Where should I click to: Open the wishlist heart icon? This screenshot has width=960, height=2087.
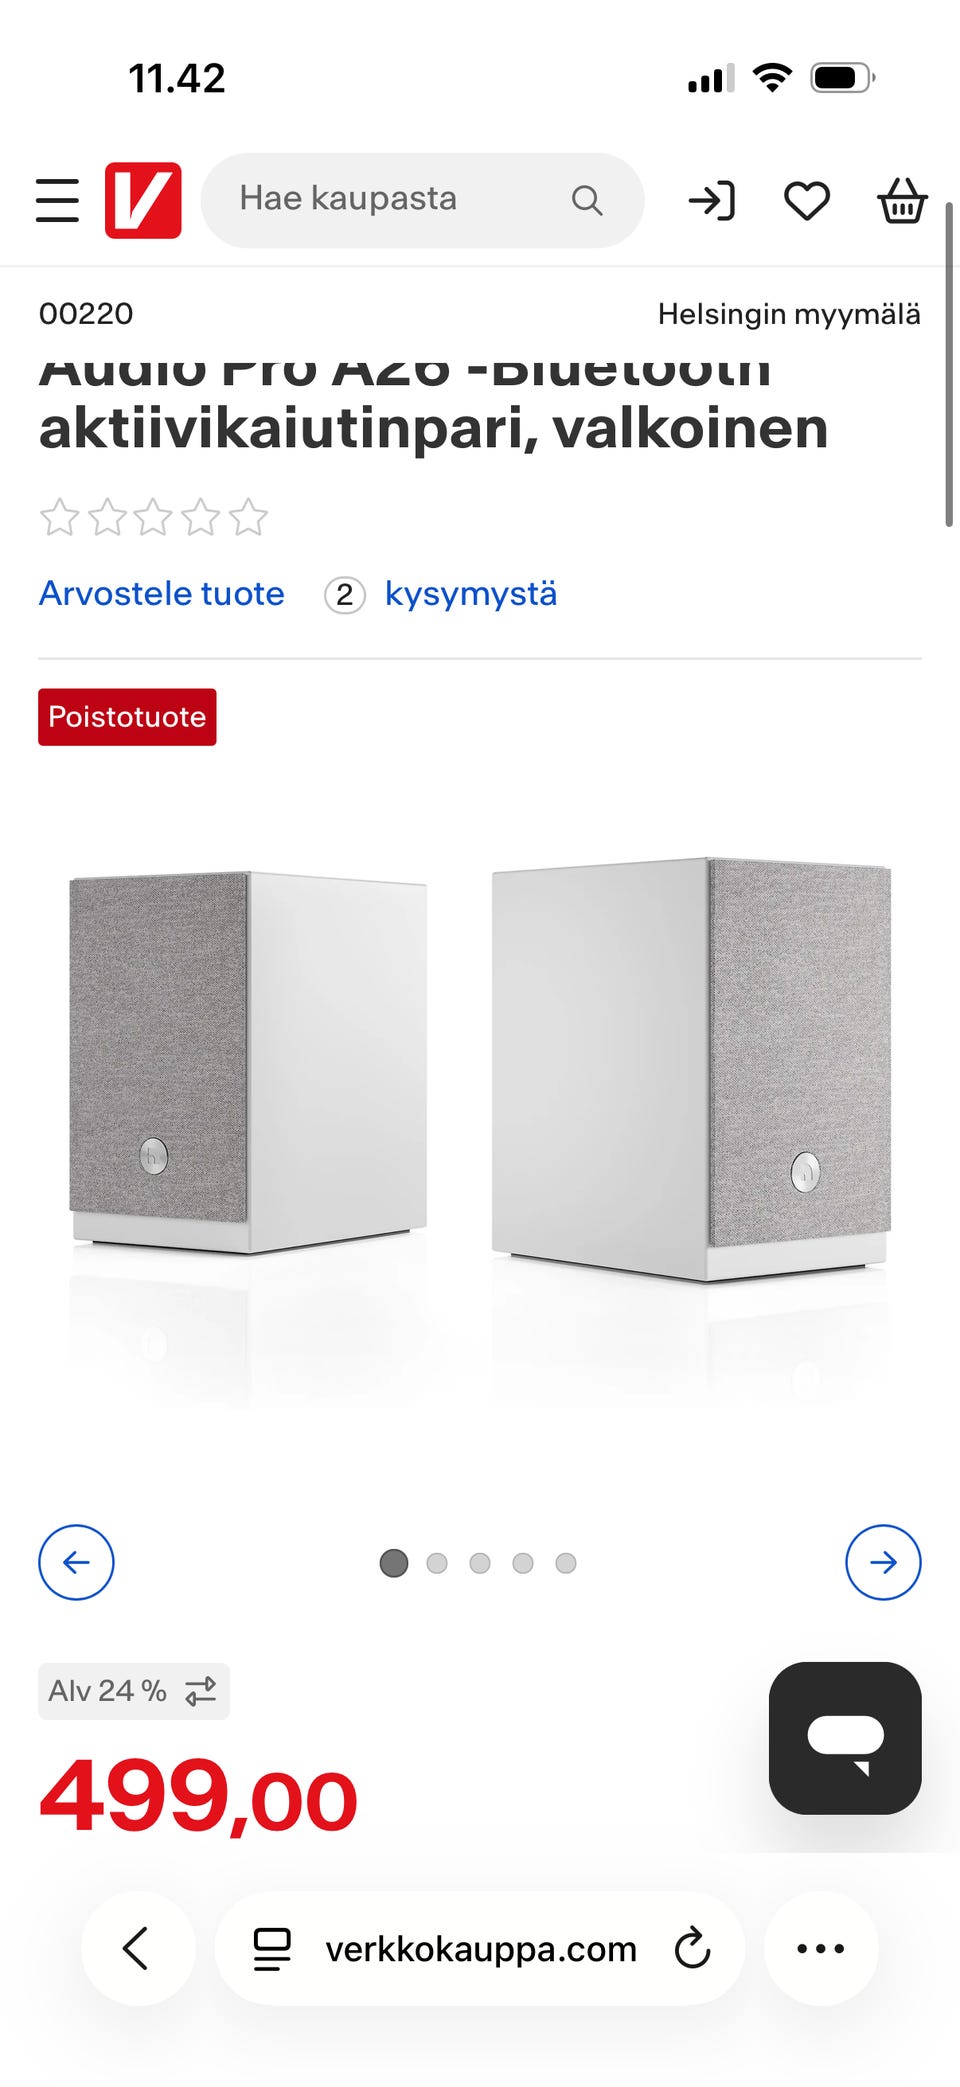(x=806, y=201)
